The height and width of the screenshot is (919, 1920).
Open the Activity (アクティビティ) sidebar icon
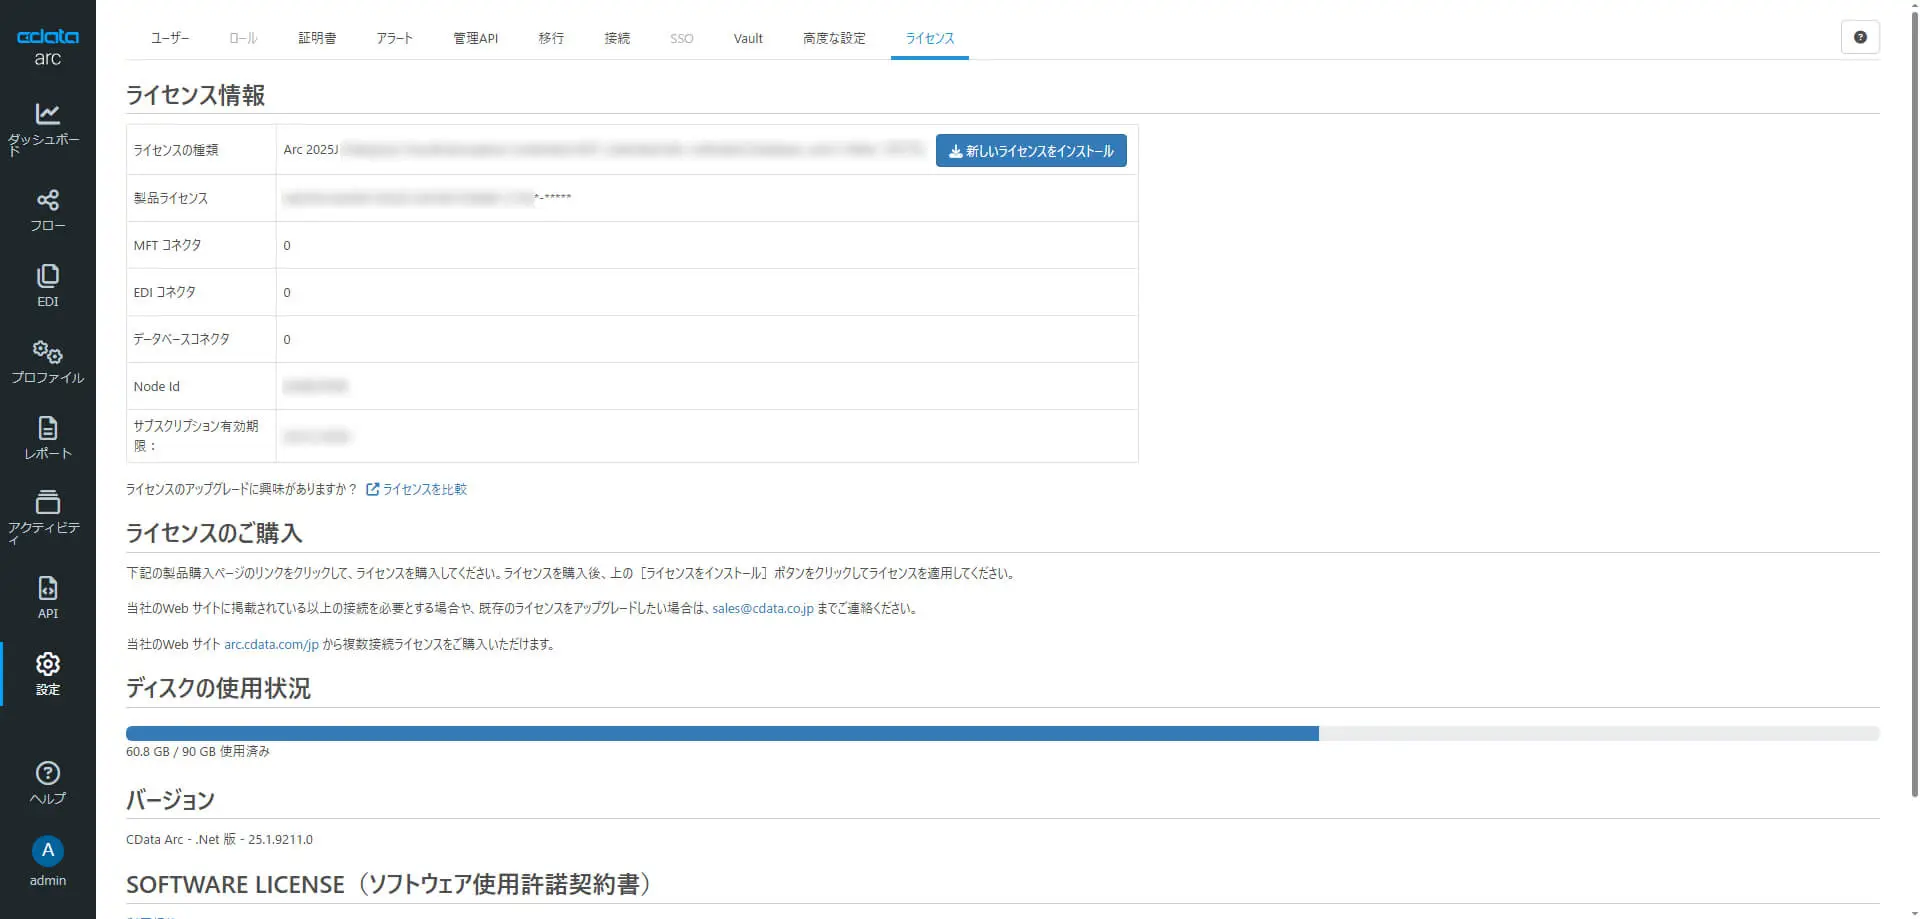point(47,502)
